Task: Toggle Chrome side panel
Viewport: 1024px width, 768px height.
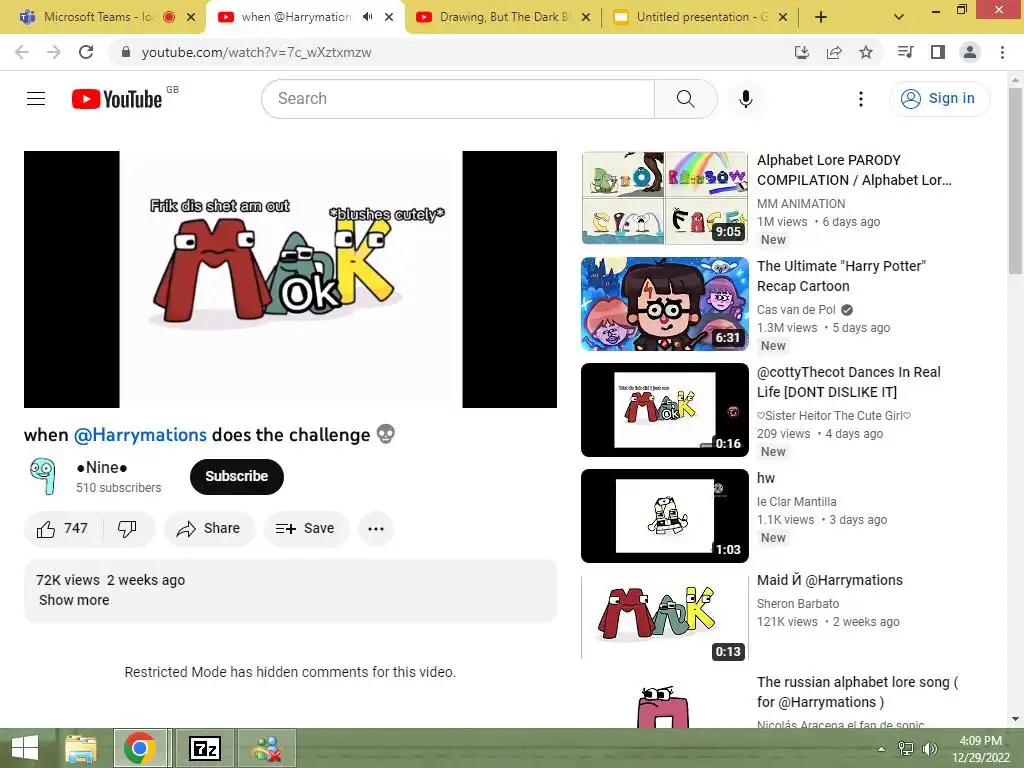Action: (938, 52)
